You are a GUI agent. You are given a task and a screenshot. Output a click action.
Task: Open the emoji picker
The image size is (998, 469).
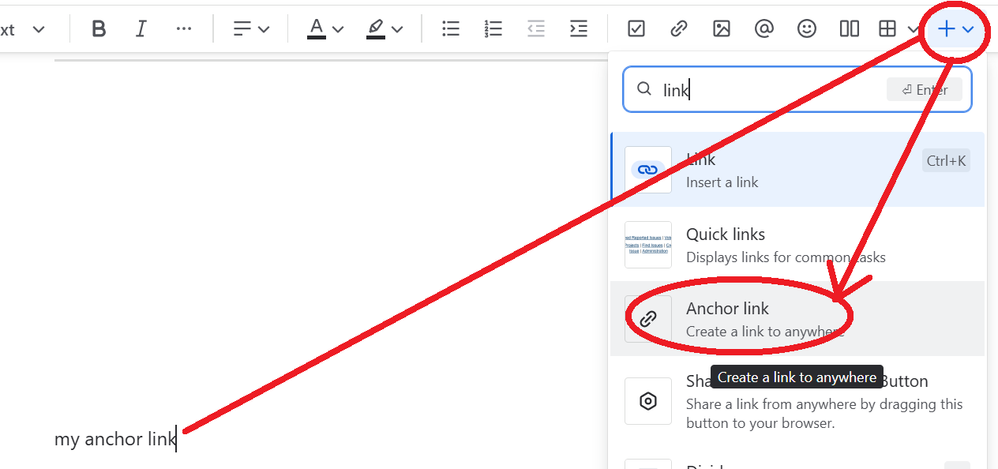click(x=807, y=29)
